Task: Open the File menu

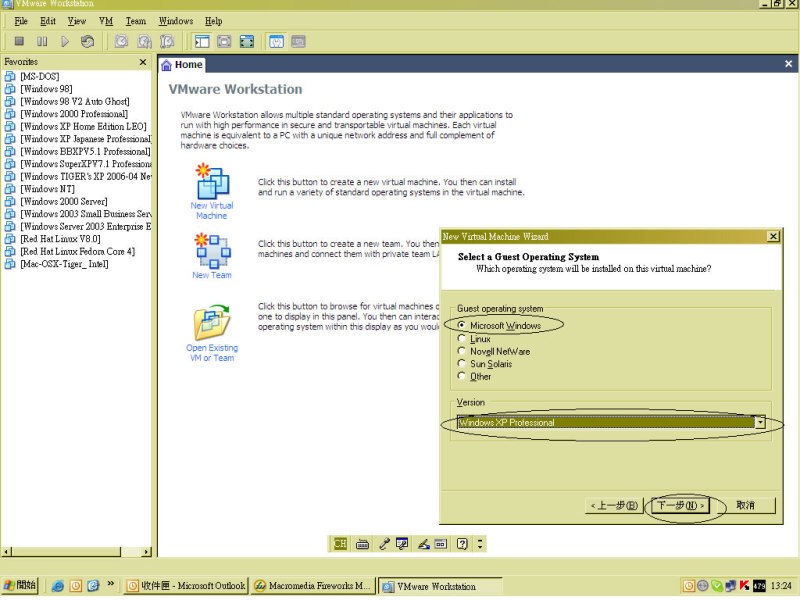Action: 21,21
